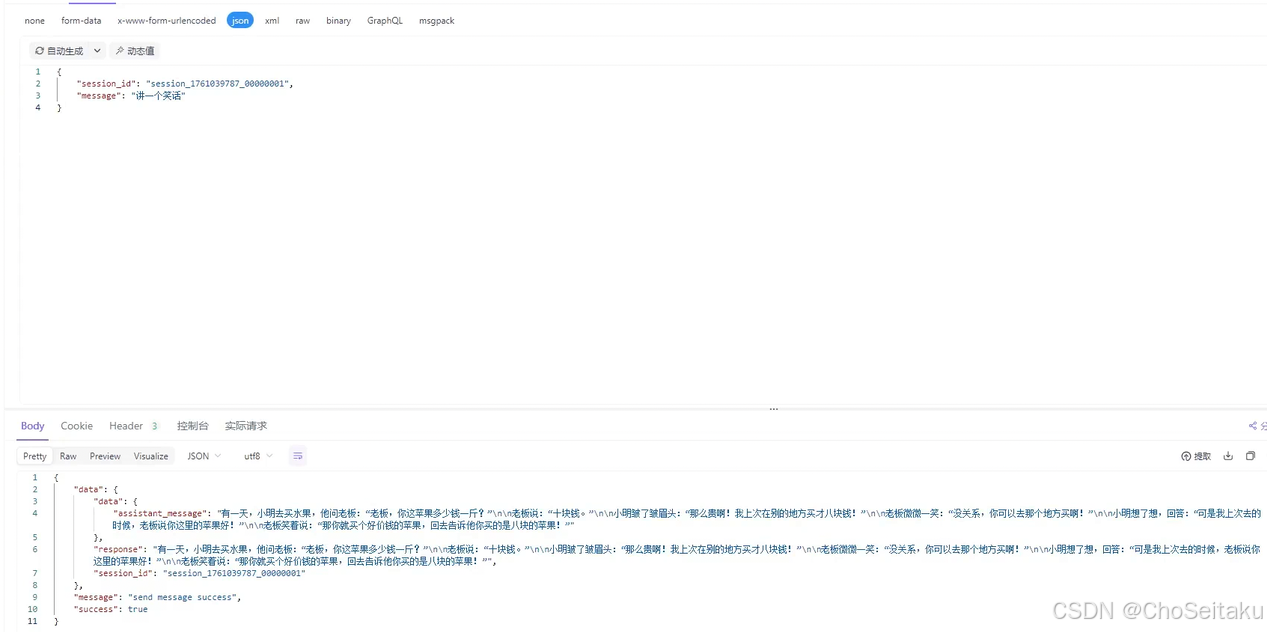Select the binary body type
Screen dimensions: 1267x632
[x=338, y=20]
